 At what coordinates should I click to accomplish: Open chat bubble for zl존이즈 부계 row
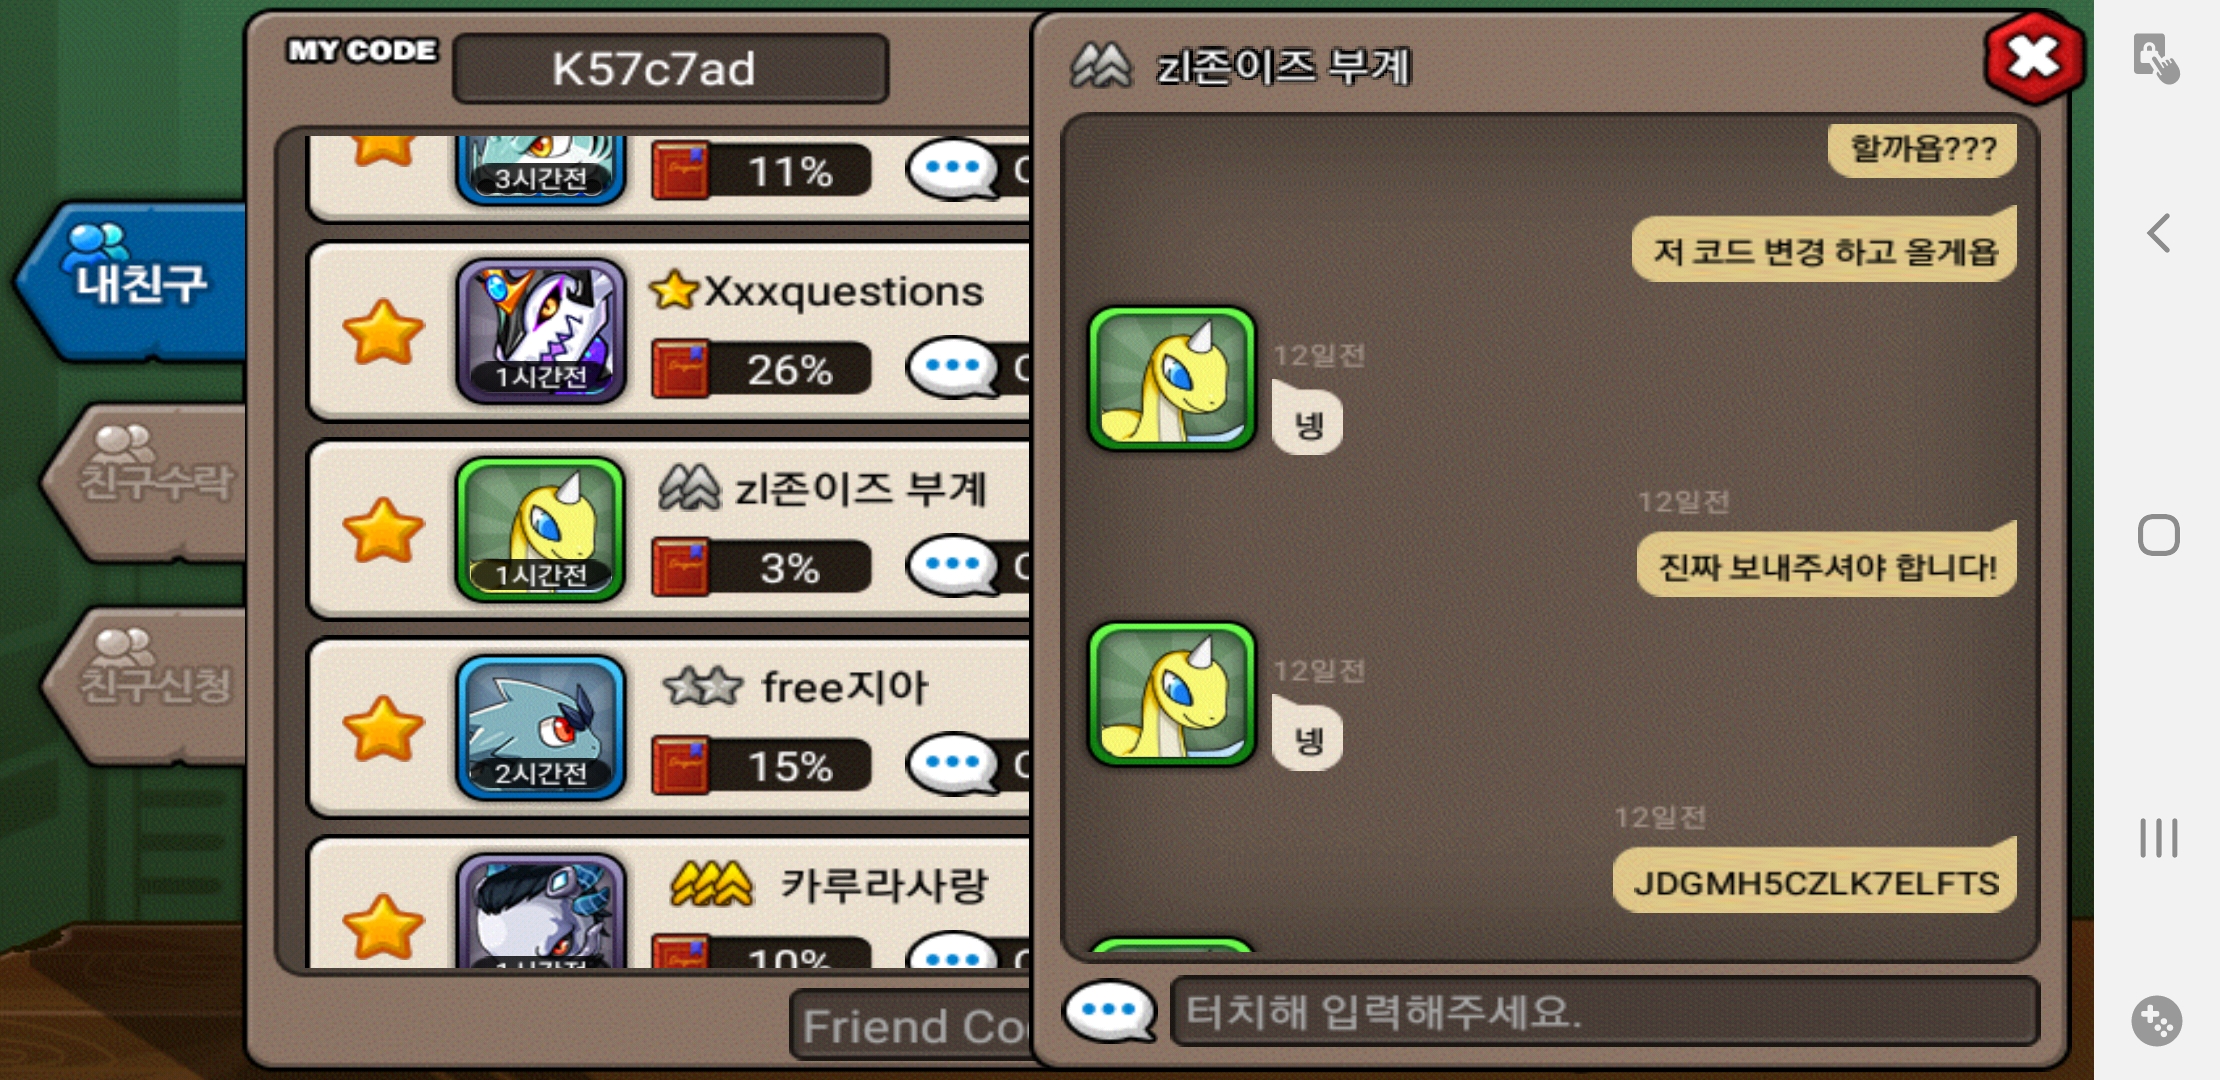953,566
